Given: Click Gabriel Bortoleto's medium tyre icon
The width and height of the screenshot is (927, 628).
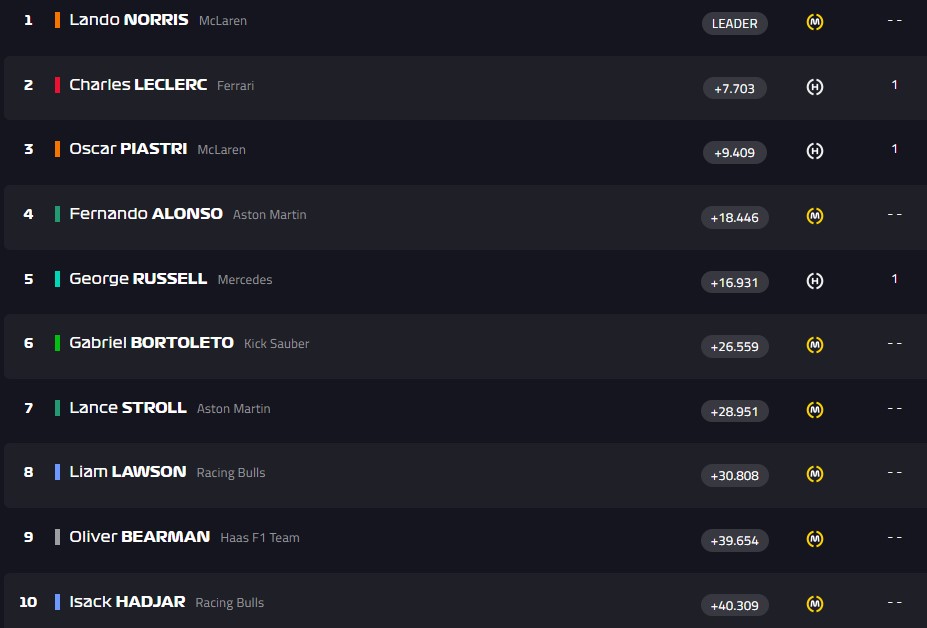Looking at the screenshot, I should (x=815, y=345).
